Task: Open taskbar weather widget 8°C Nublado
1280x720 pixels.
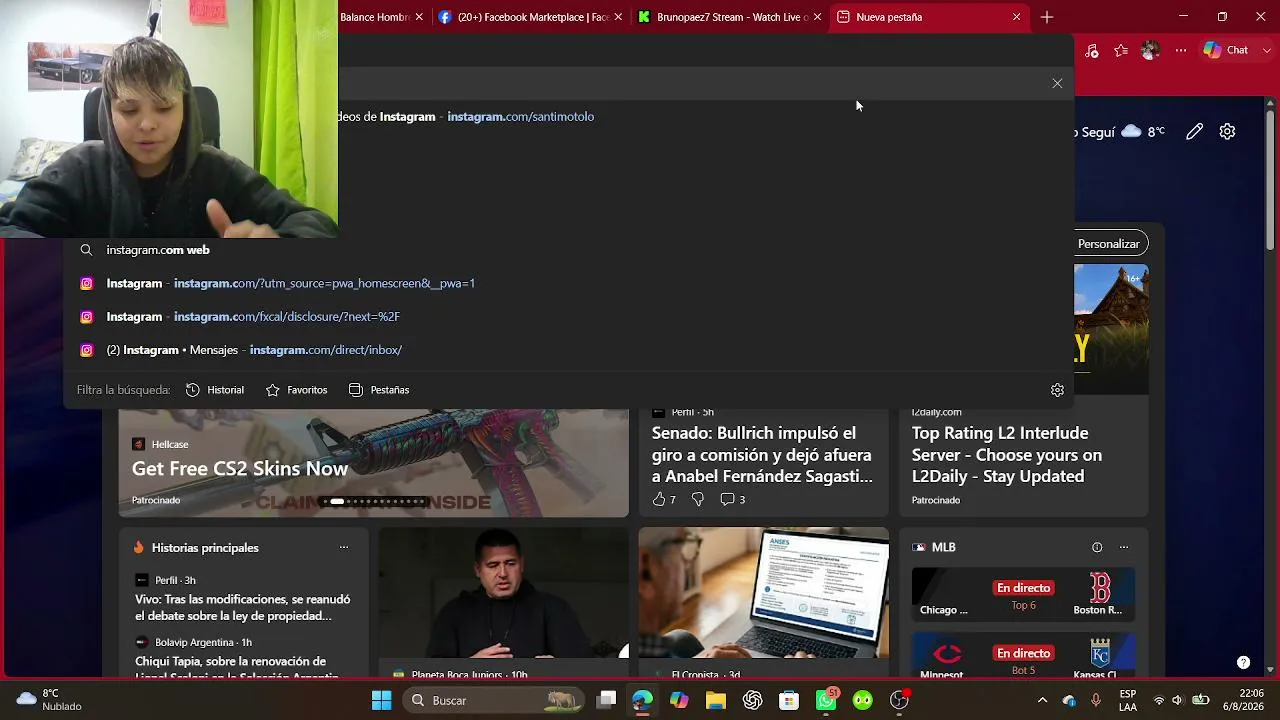Action: point(48,700)
